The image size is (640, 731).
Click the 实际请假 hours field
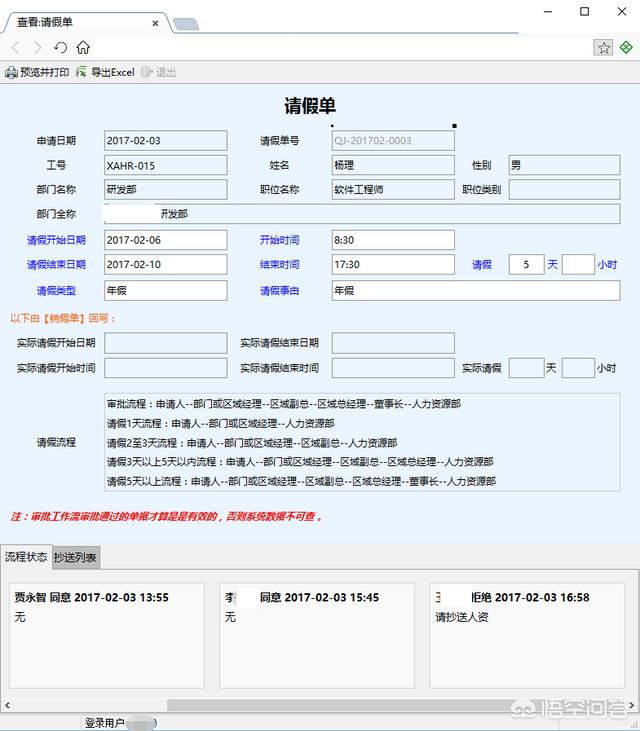(x=578, y=368)
